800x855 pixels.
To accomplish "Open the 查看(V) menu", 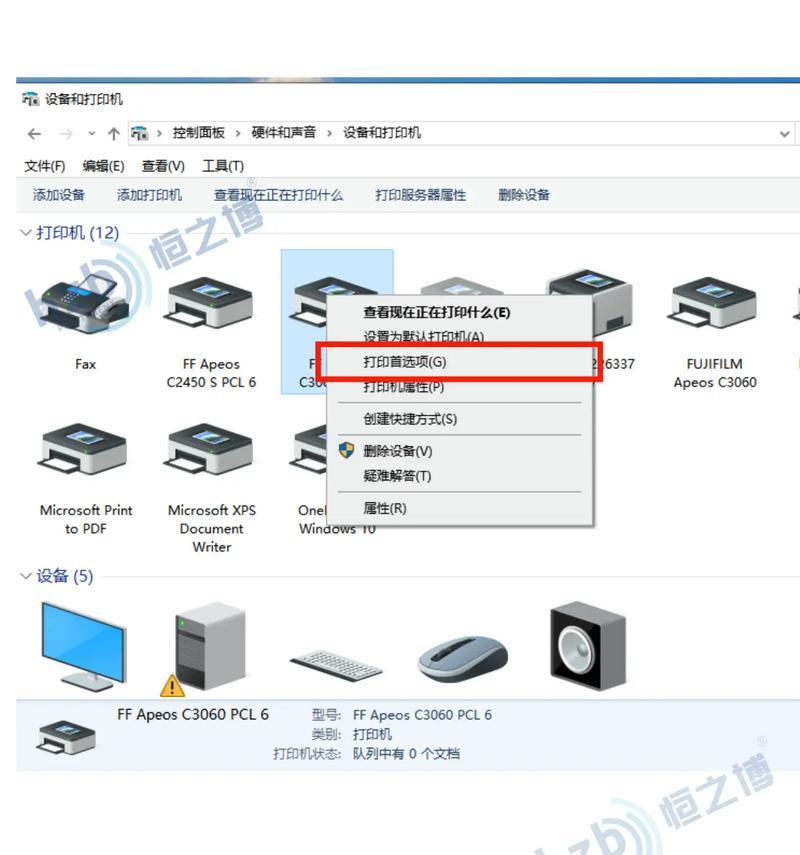I will click(163, 166).
